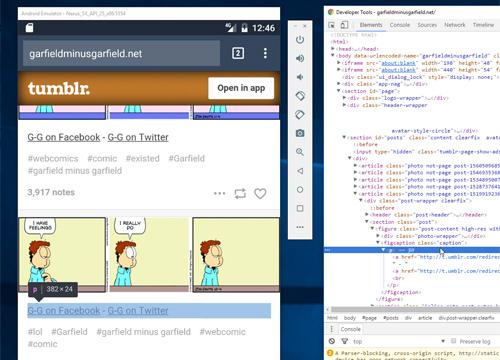Viewport: 500px width, 360px height.
Task: Click the tumblr logo in banner
Action: [59, 89]
